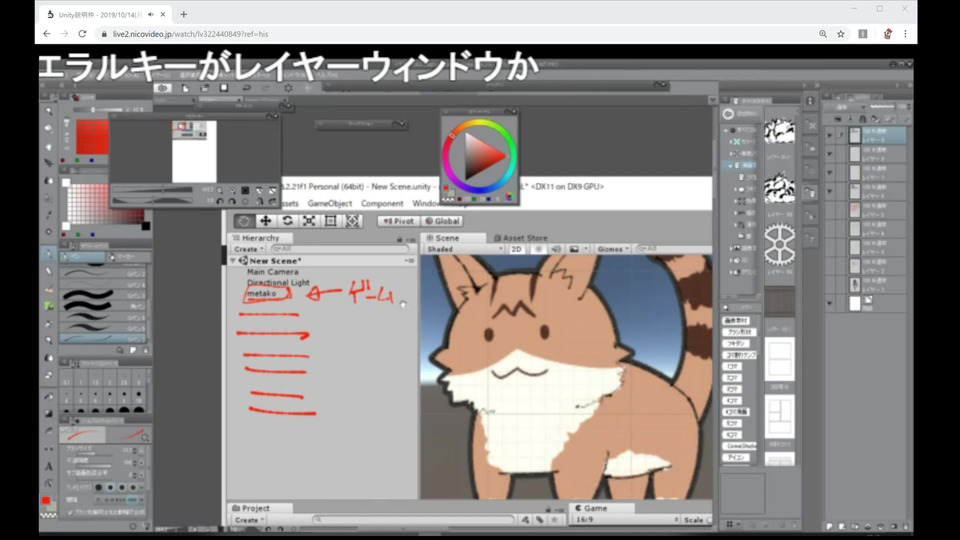Open Project panel Create dropdown
Screen dimensions: 960x540
(x=249, y=520)
